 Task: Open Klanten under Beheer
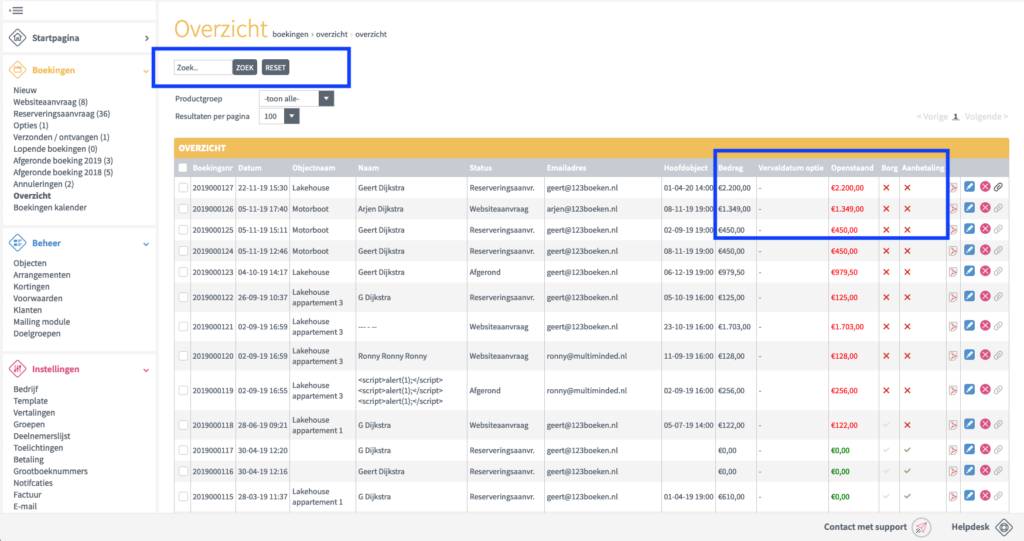click(x=27, y=310)
